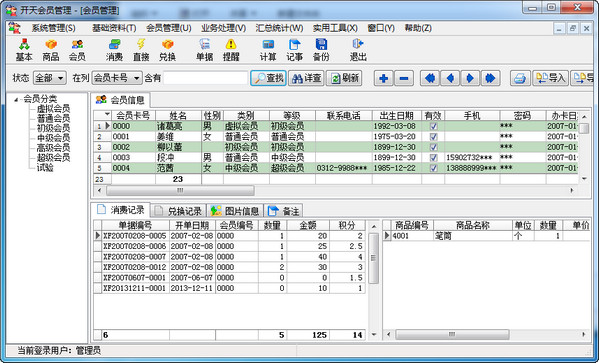Select 中级会员 in the category tree

click(x=53, y=138)
